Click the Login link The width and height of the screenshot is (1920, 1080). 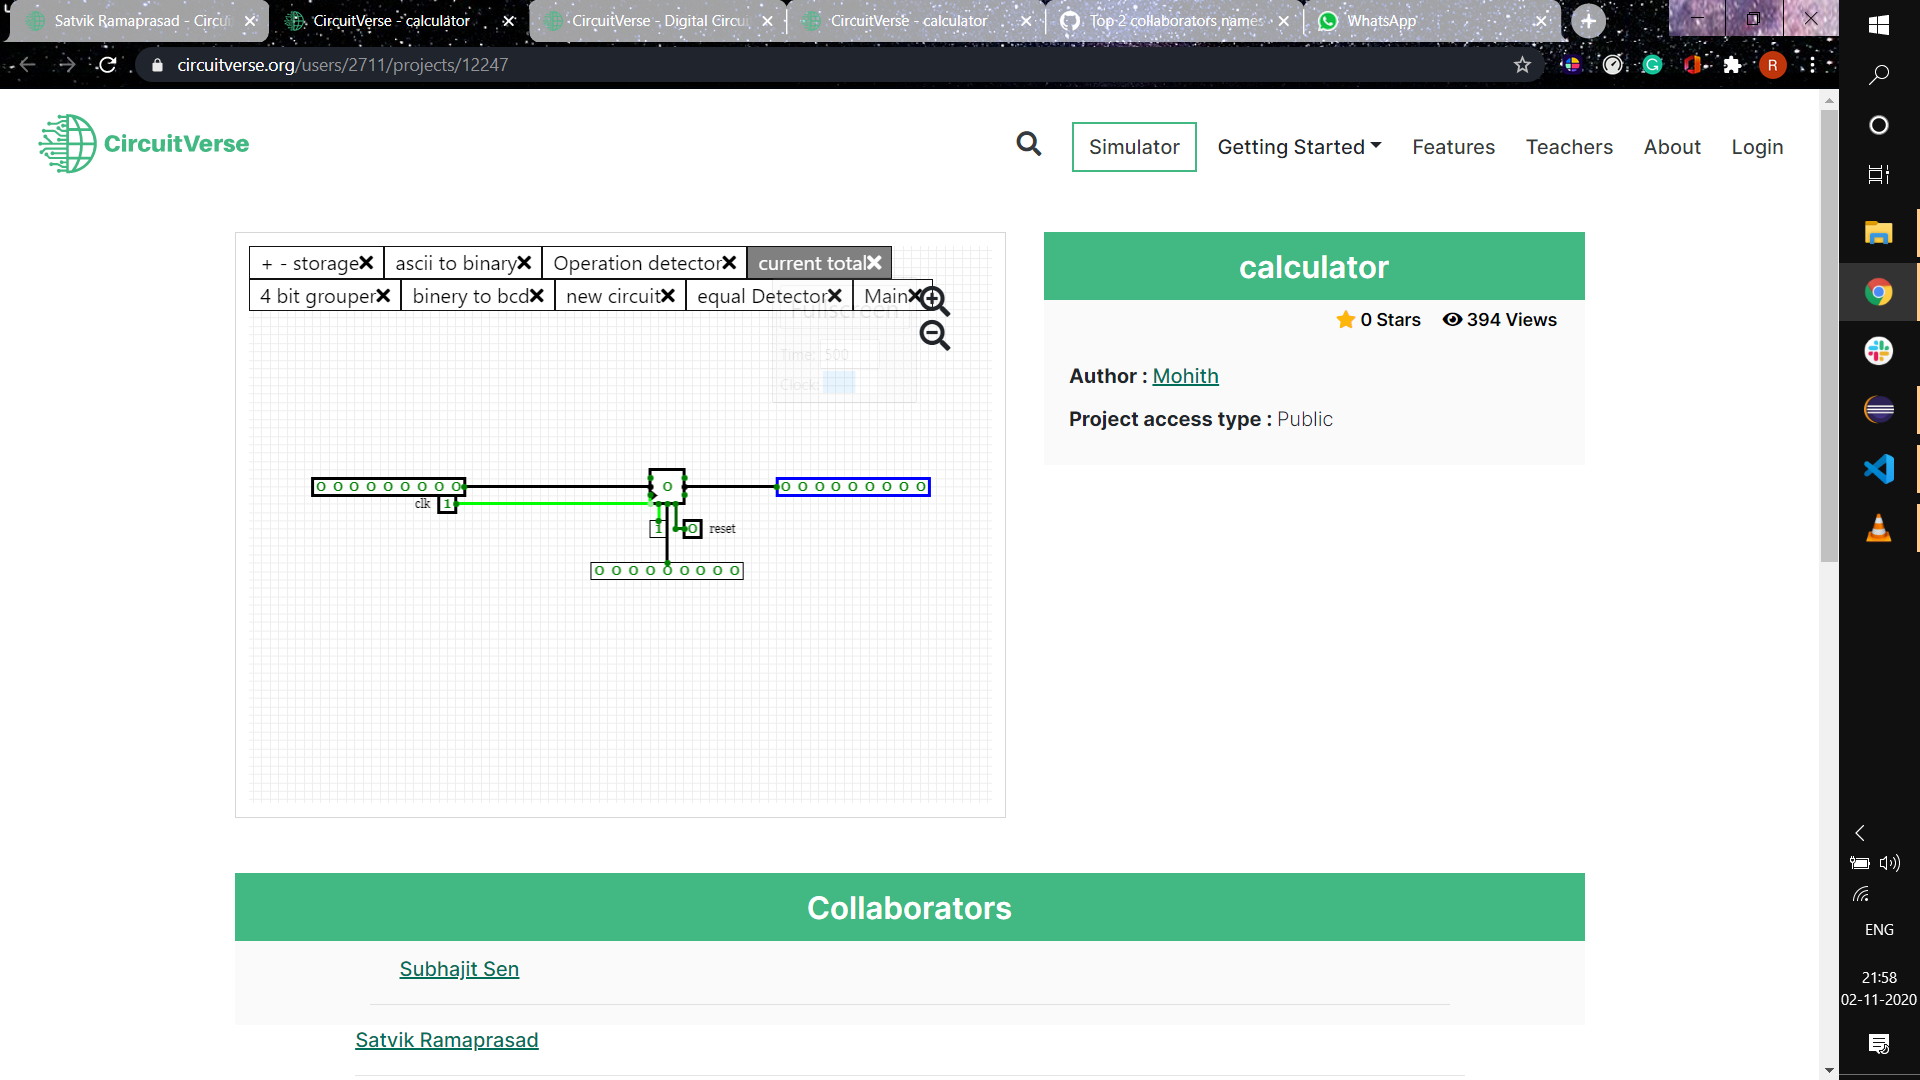(x=1757, y=147)
